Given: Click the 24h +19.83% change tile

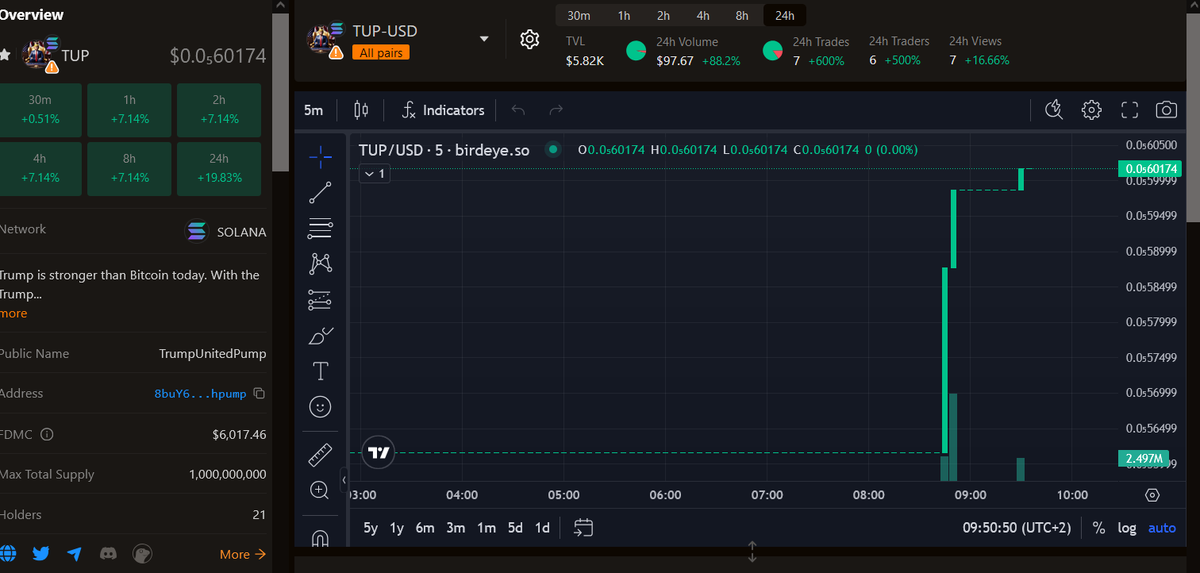Looking at the screenshot, I should [x=219, y=168].
